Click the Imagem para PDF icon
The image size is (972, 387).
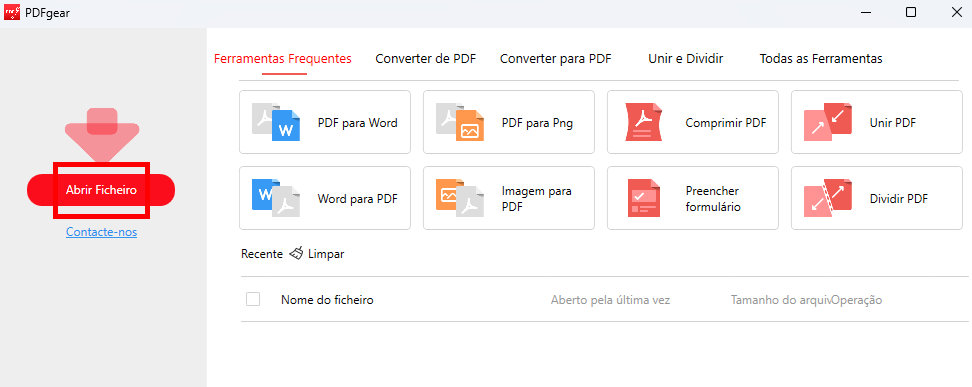[x=460, y=198]
